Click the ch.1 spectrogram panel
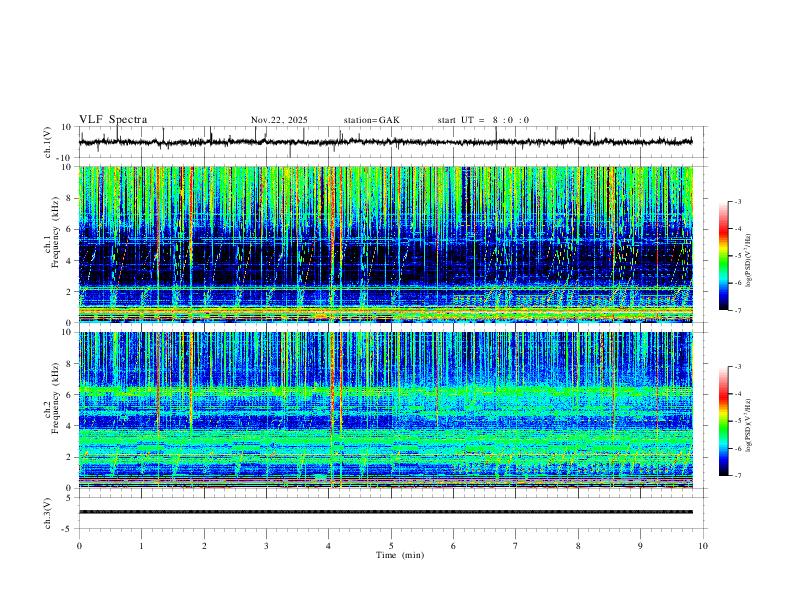Screen dimensions: 792x612 [x=385, y=244]
